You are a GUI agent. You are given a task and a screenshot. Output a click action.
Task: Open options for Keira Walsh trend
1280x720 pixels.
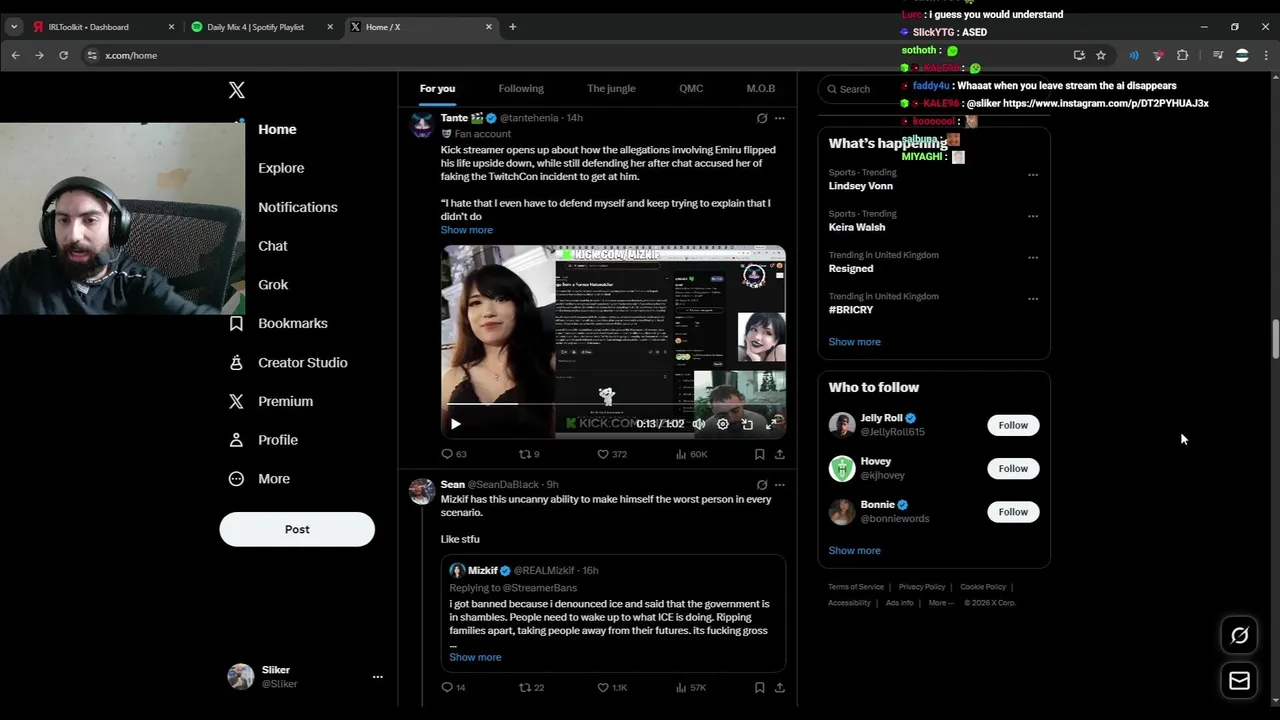pyautogui.click(x=1033, y=216)
